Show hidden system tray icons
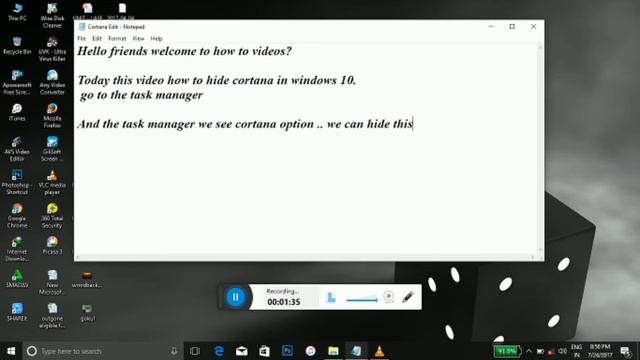The width and height of the screenshot is (640, 360). (529, 351)
